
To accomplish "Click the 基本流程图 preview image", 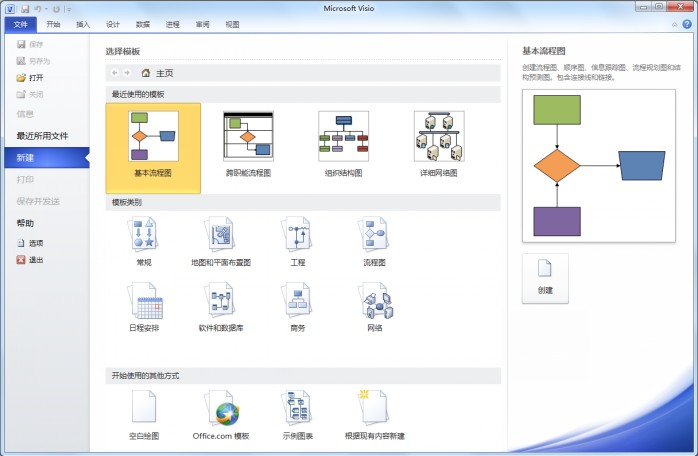I will pos(599,166).
